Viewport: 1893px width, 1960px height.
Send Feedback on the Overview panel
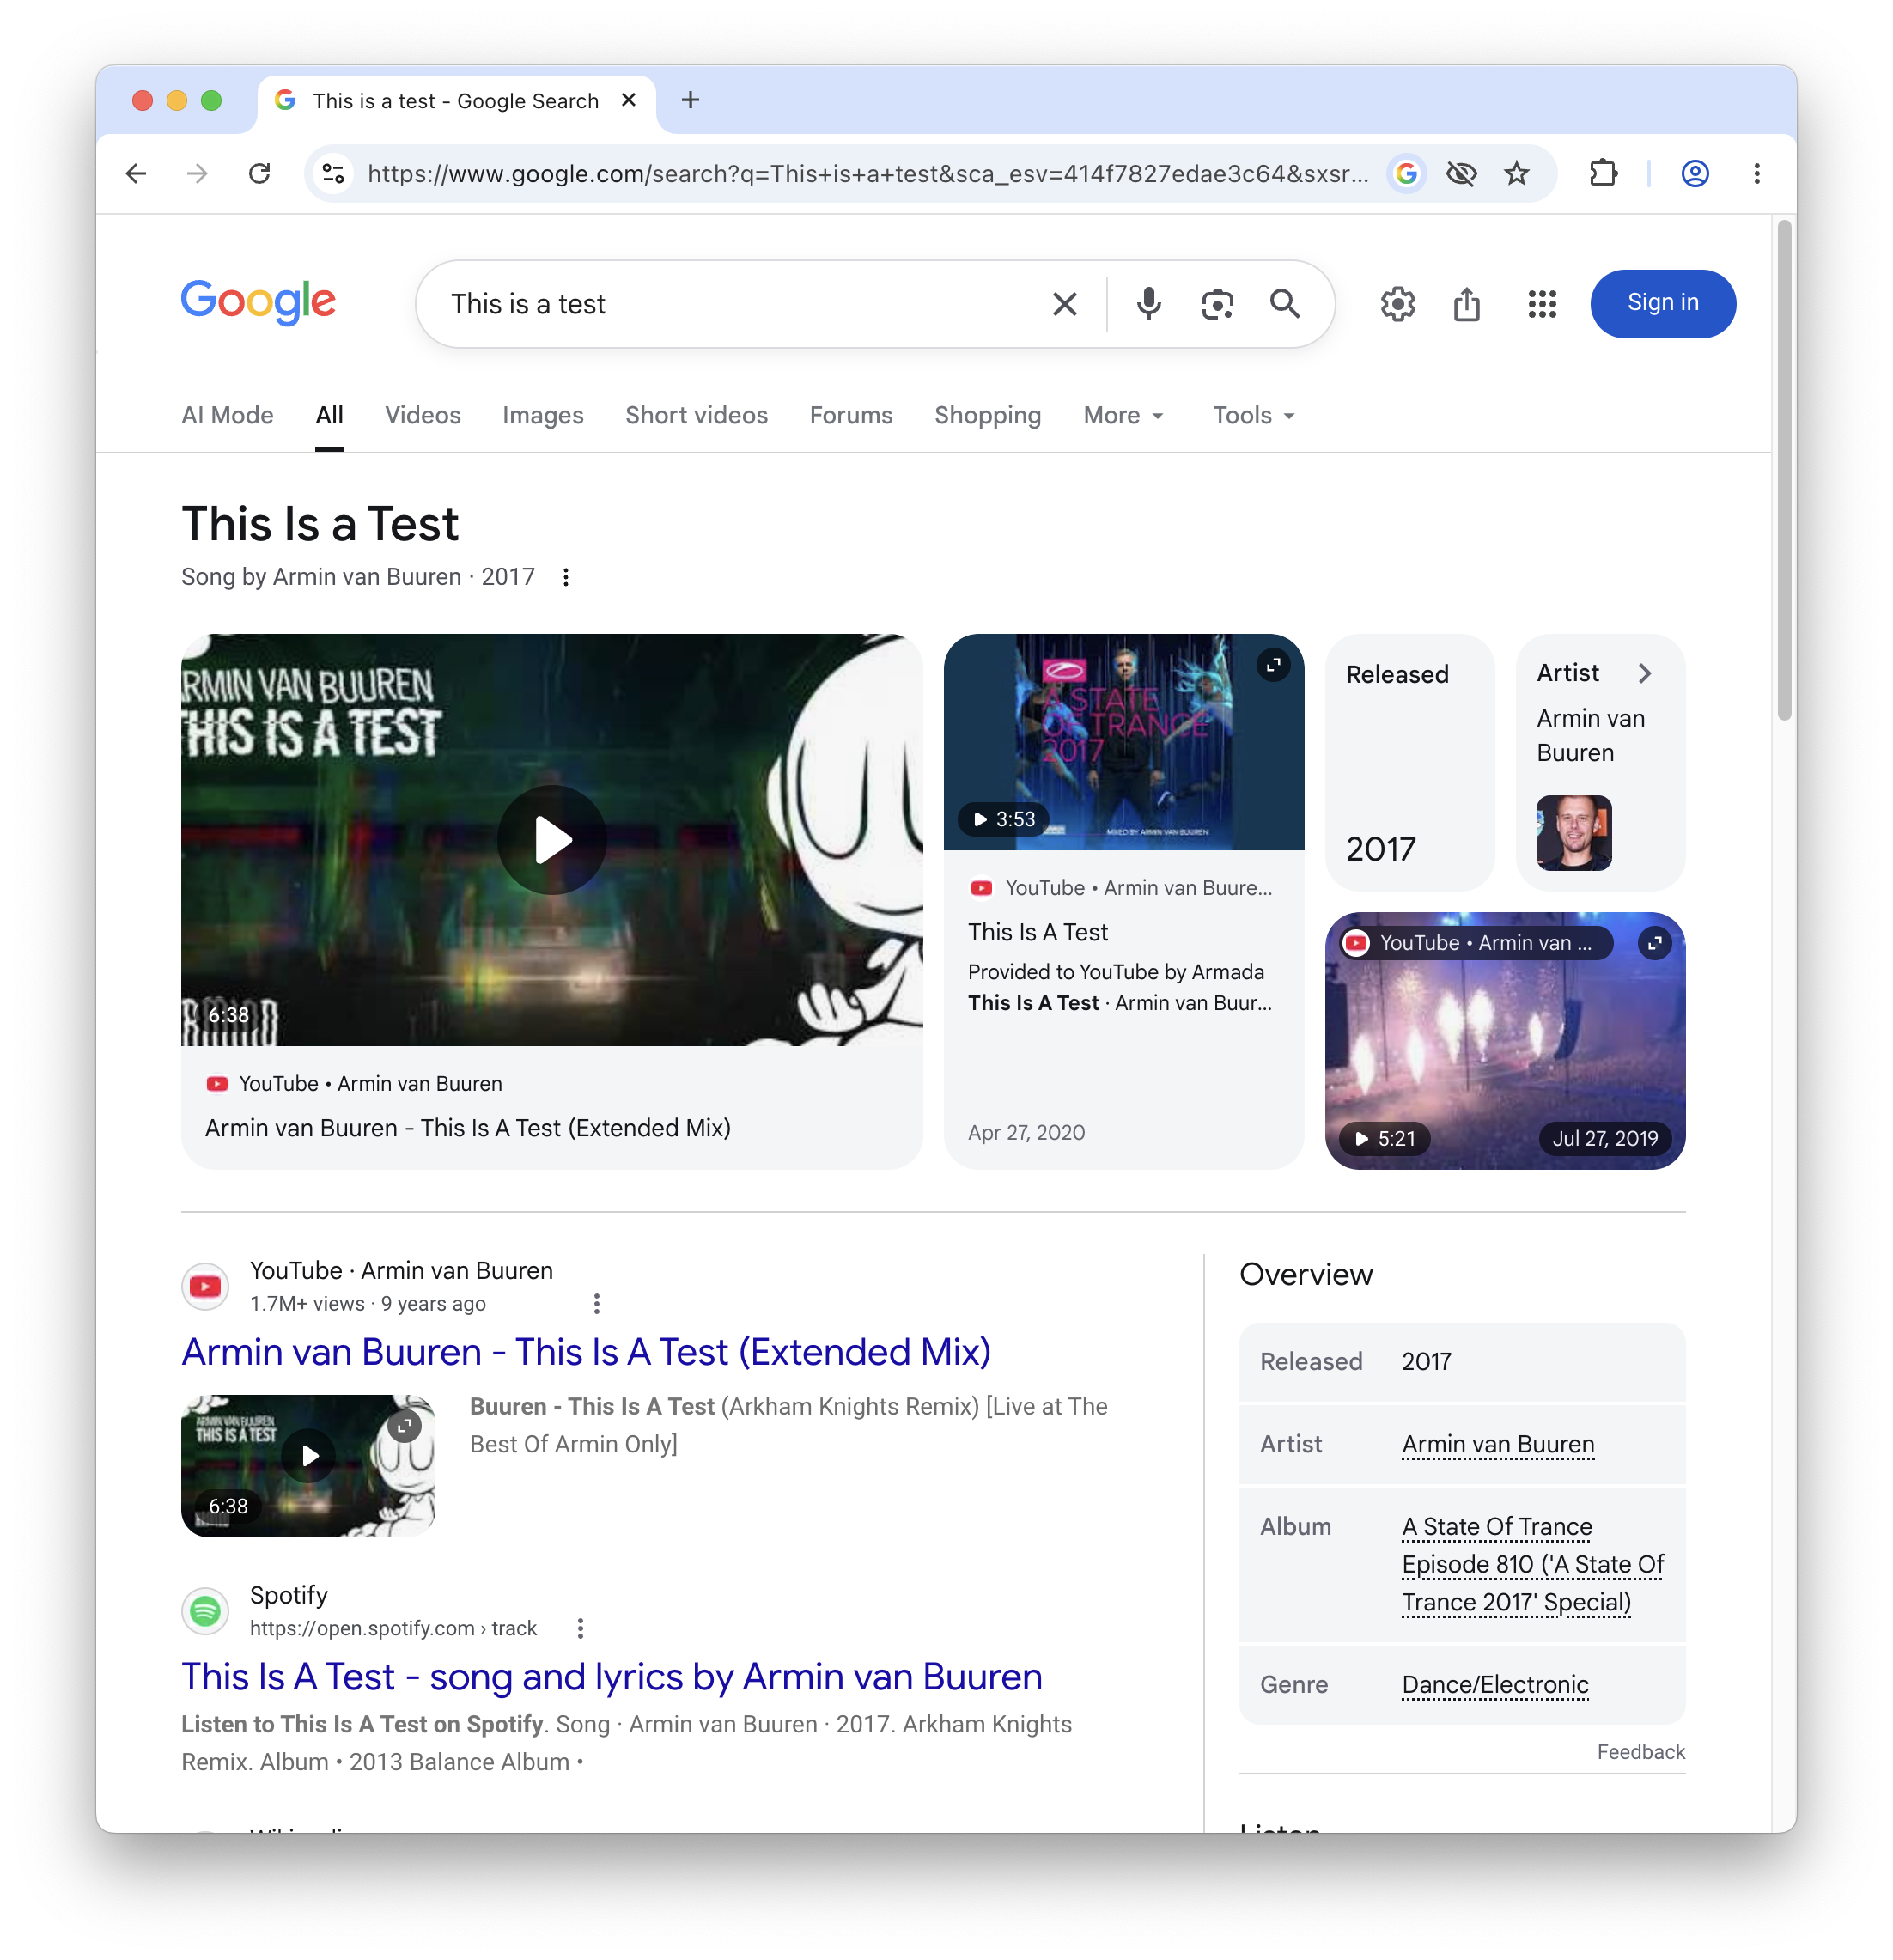1640,1752
